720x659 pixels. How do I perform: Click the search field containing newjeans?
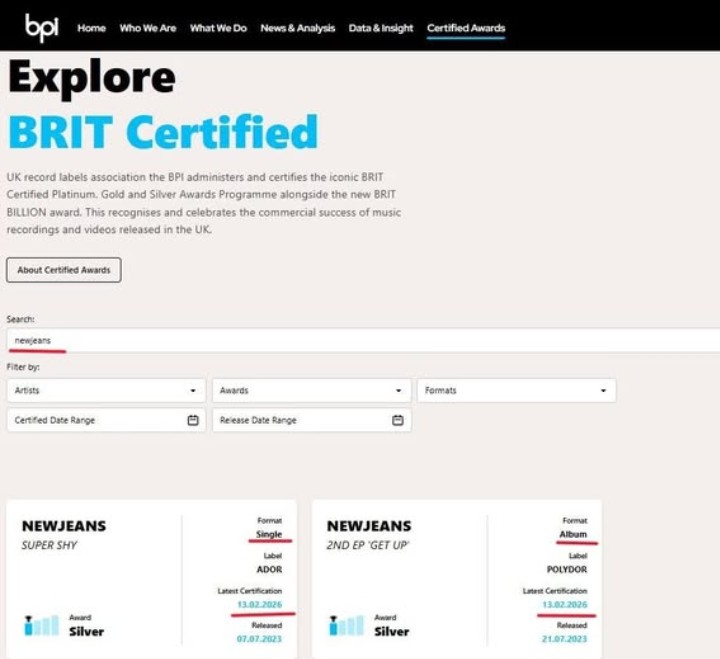[x=360, y=340]
